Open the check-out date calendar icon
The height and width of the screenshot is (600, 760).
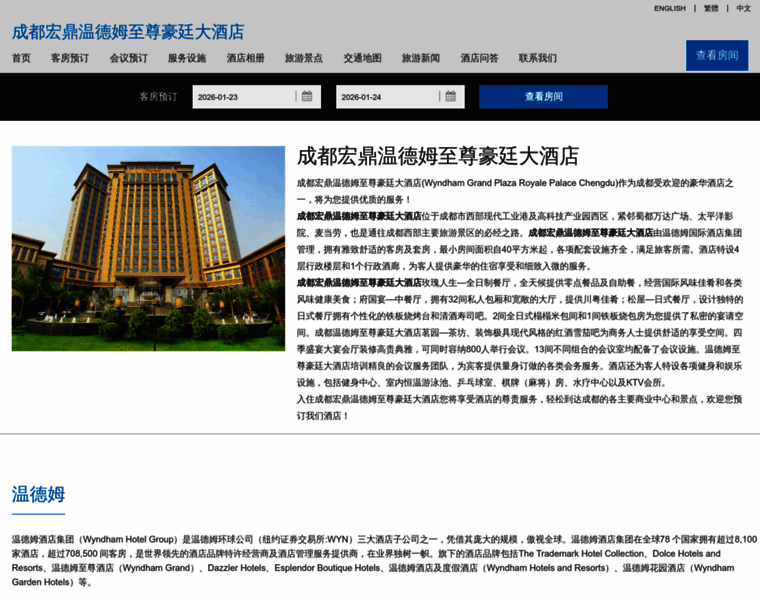450,96
